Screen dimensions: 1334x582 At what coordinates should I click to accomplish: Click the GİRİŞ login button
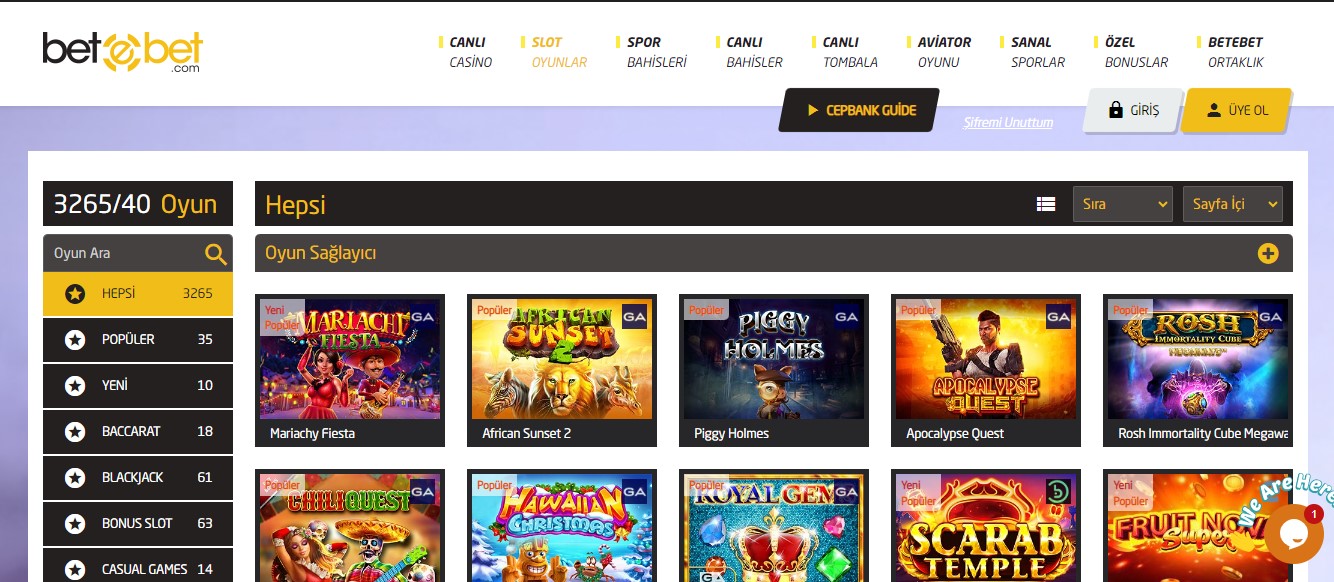(x=1133, y=111)
